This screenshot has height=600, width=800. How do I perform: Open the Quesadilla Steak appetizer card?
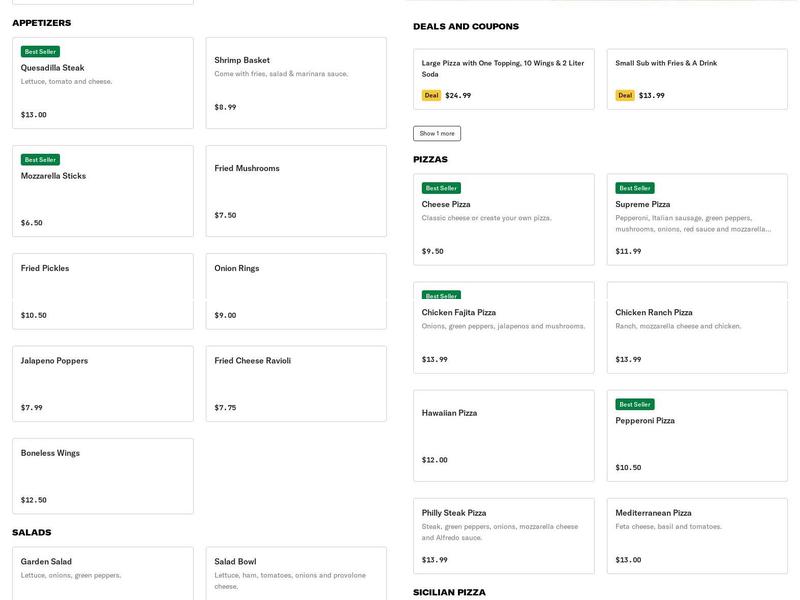point(102,83)
